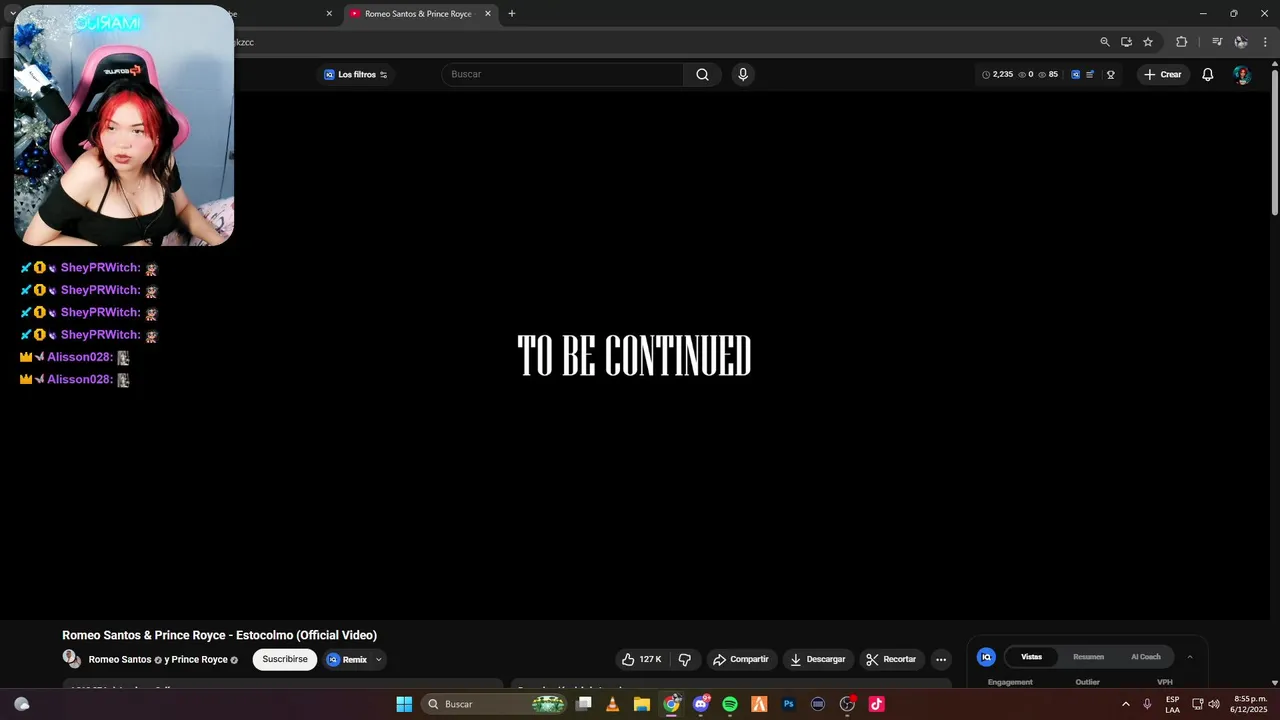1280x720 pixels.
Task: Open the 'Los filtros' dropdown
Action: click(356, 75)
